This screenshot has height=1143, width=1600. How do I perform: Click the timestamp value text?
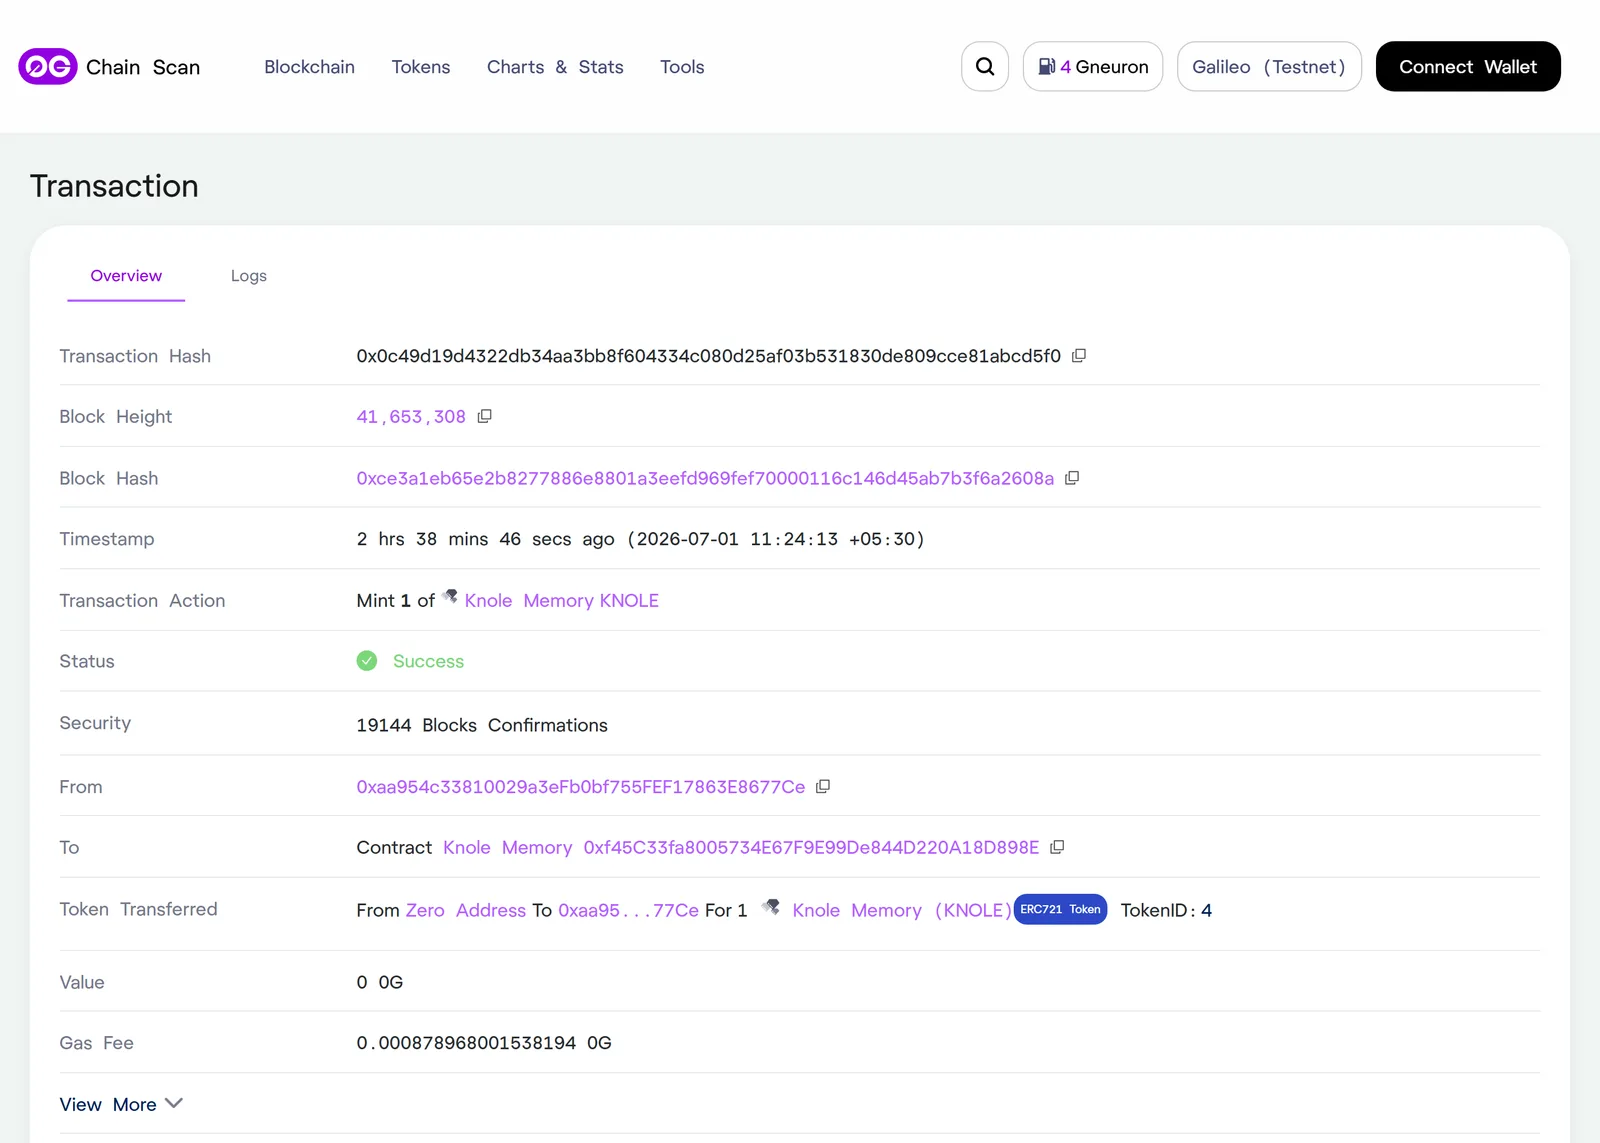pyautogui.click(x=640, y=539)
